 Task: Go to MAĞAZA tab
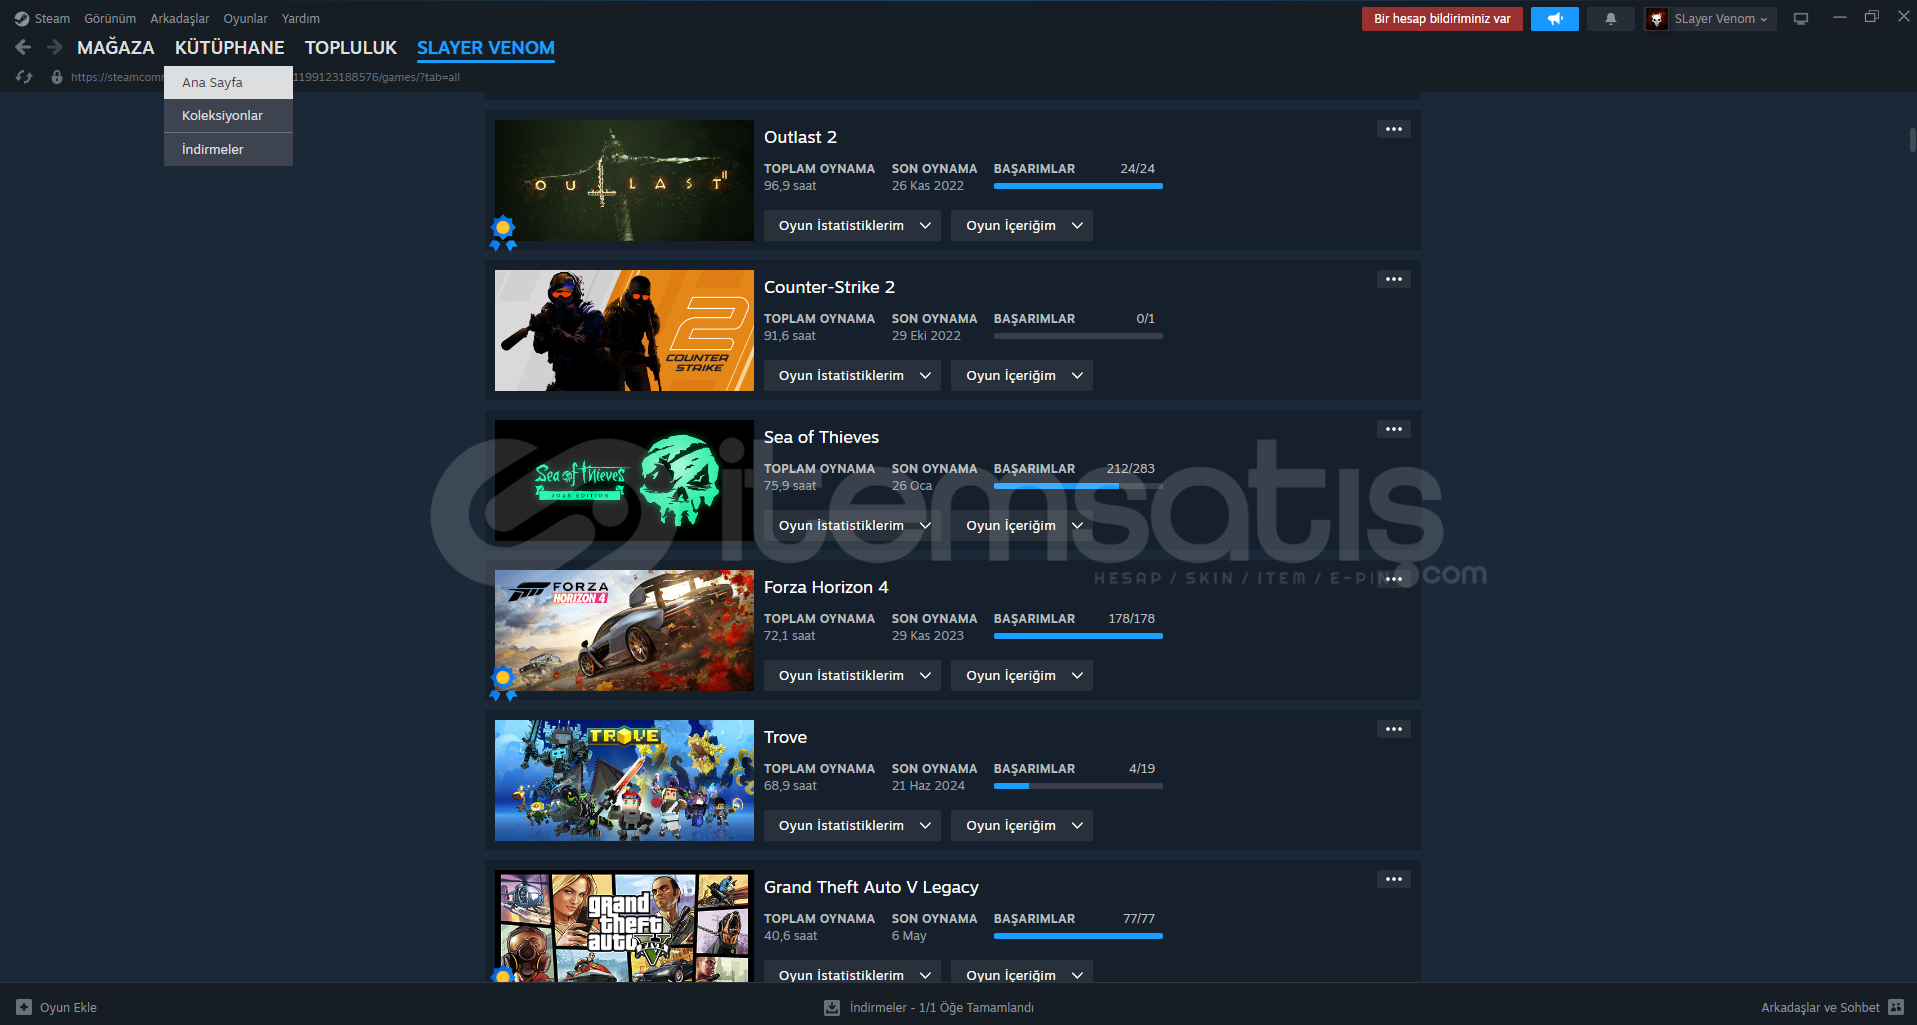116,48
